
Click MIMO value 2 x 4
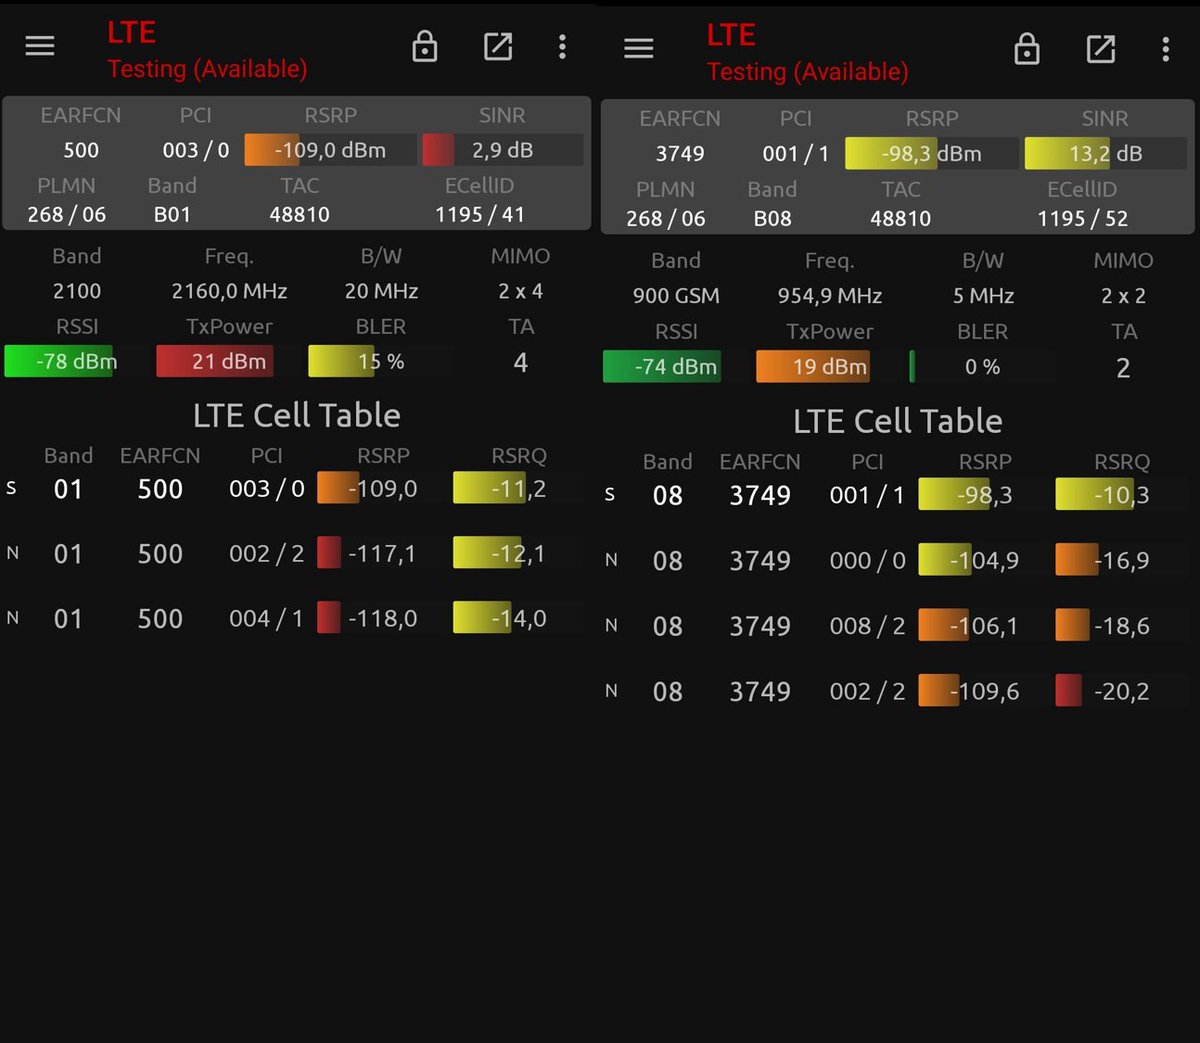521,291
